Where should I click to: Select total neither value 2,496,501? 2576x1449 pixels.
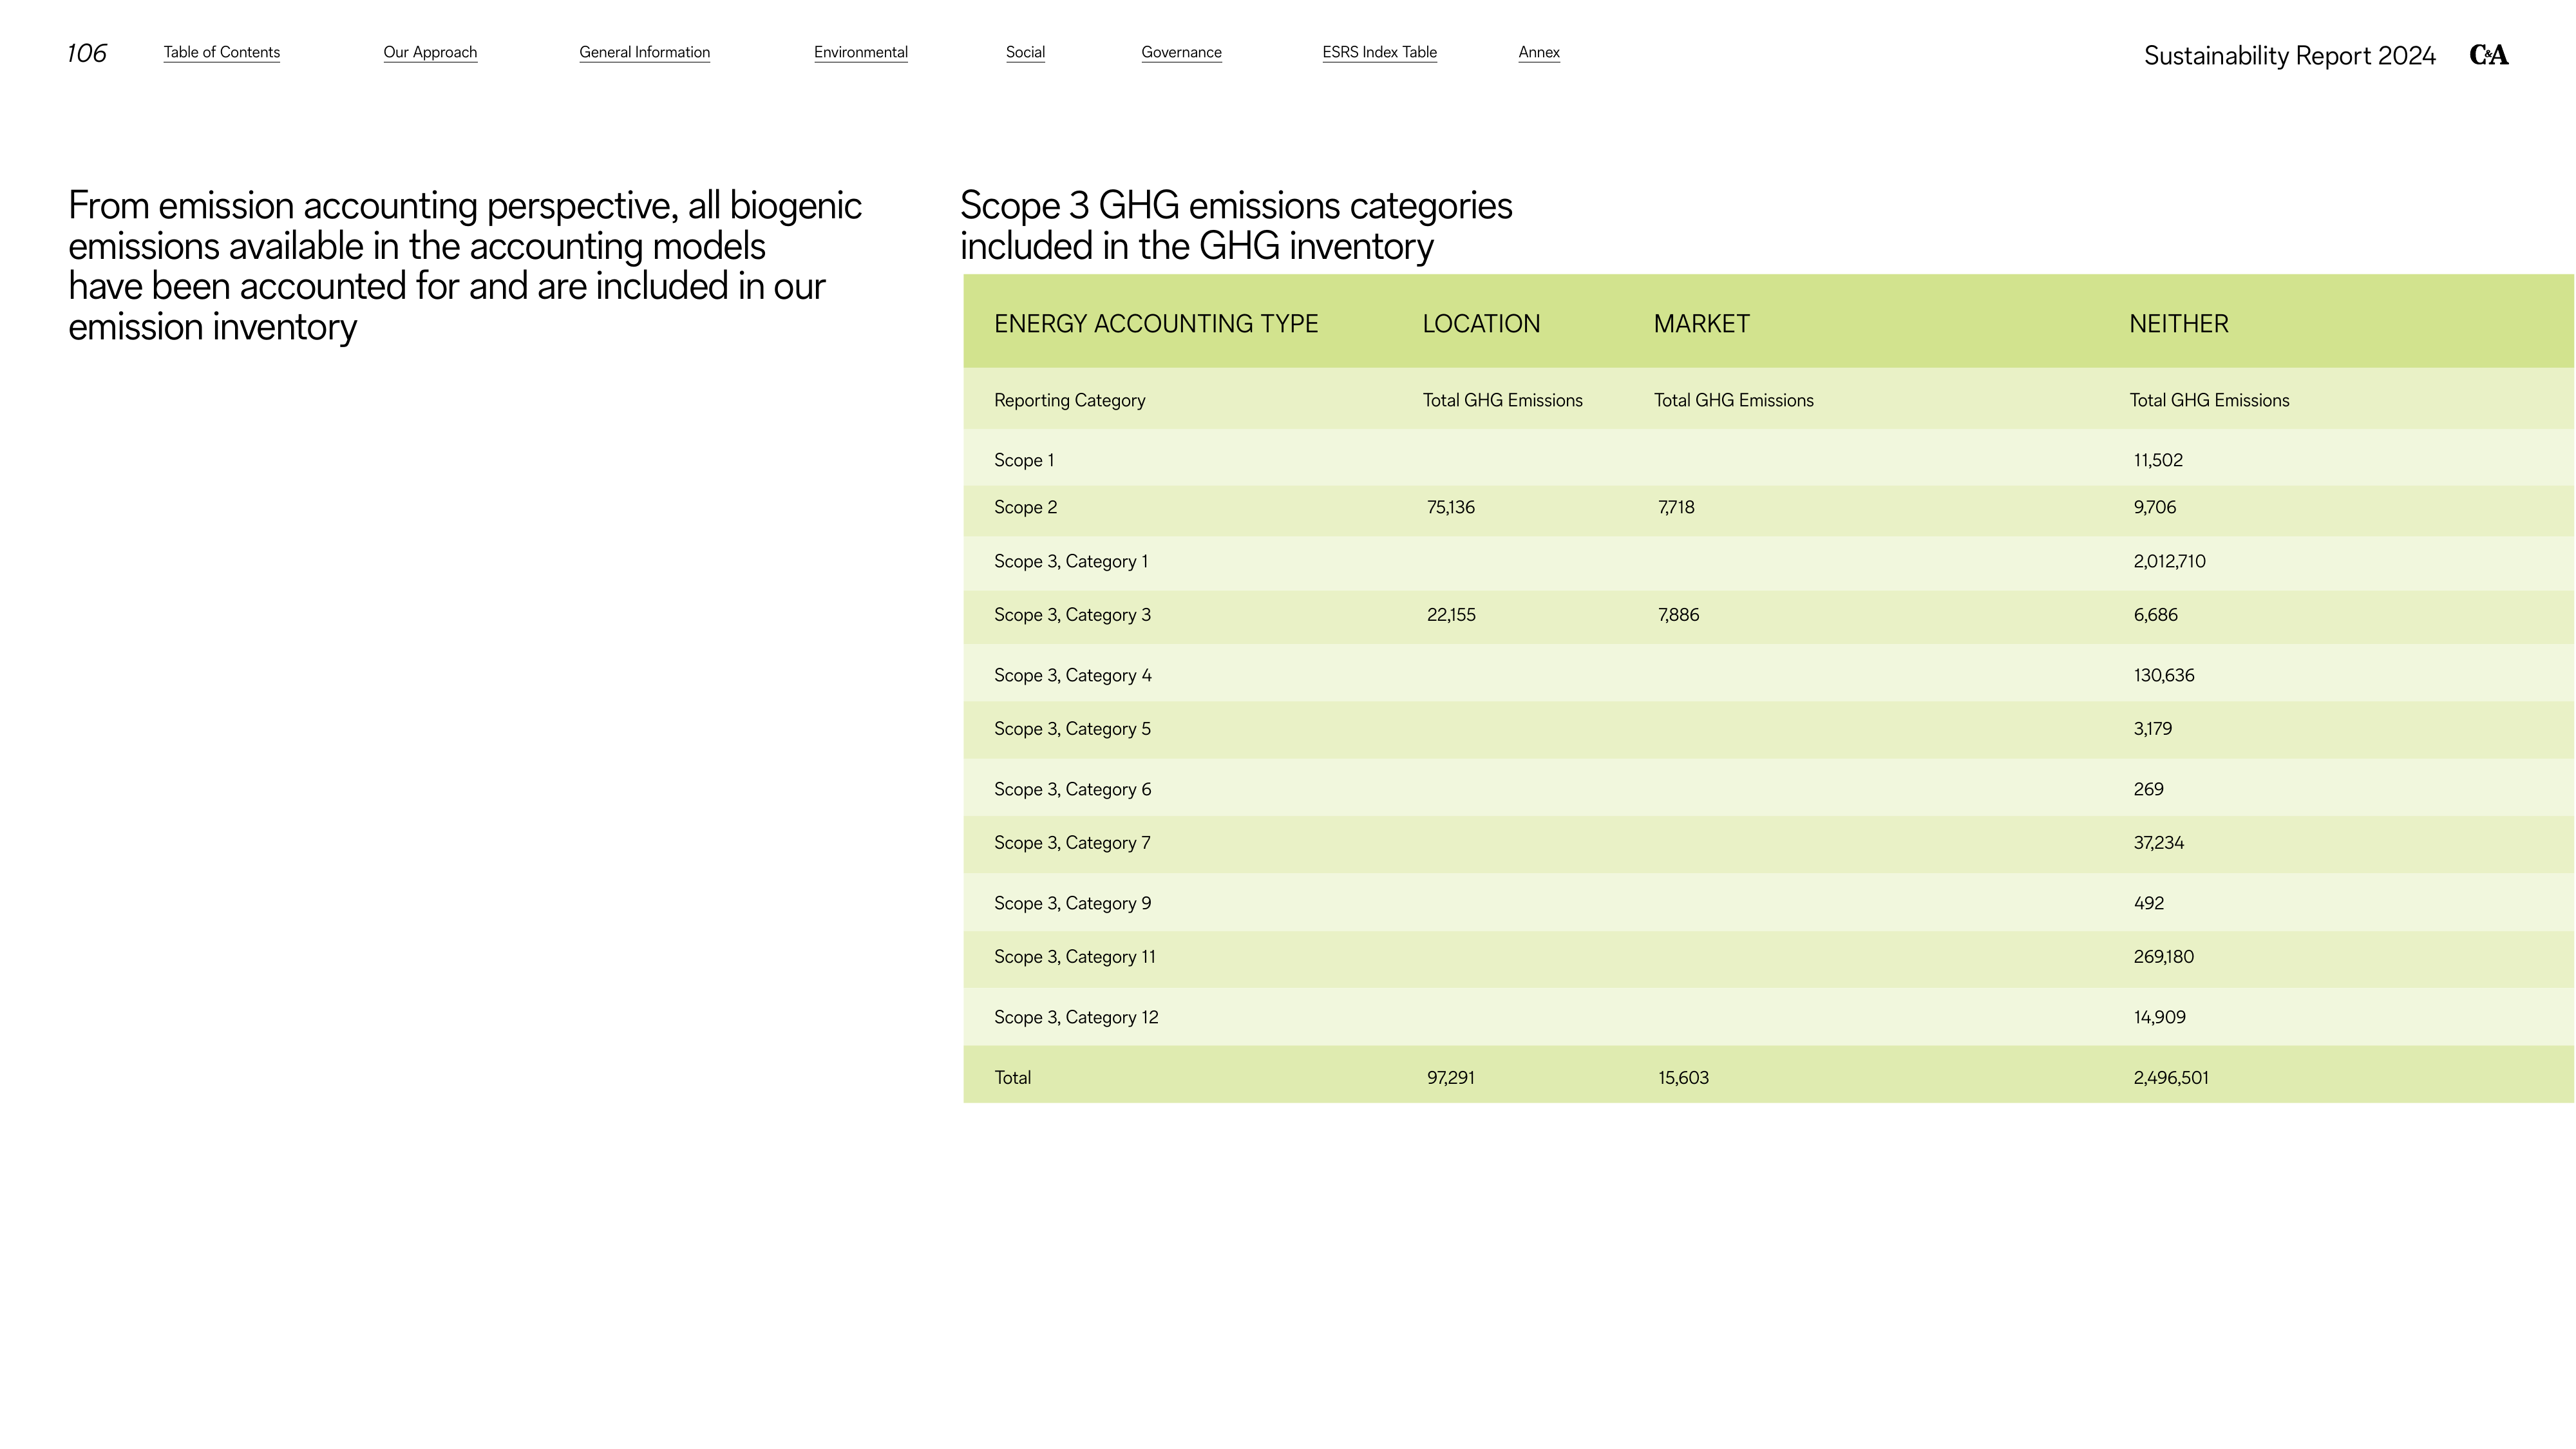(2170, 1078)
